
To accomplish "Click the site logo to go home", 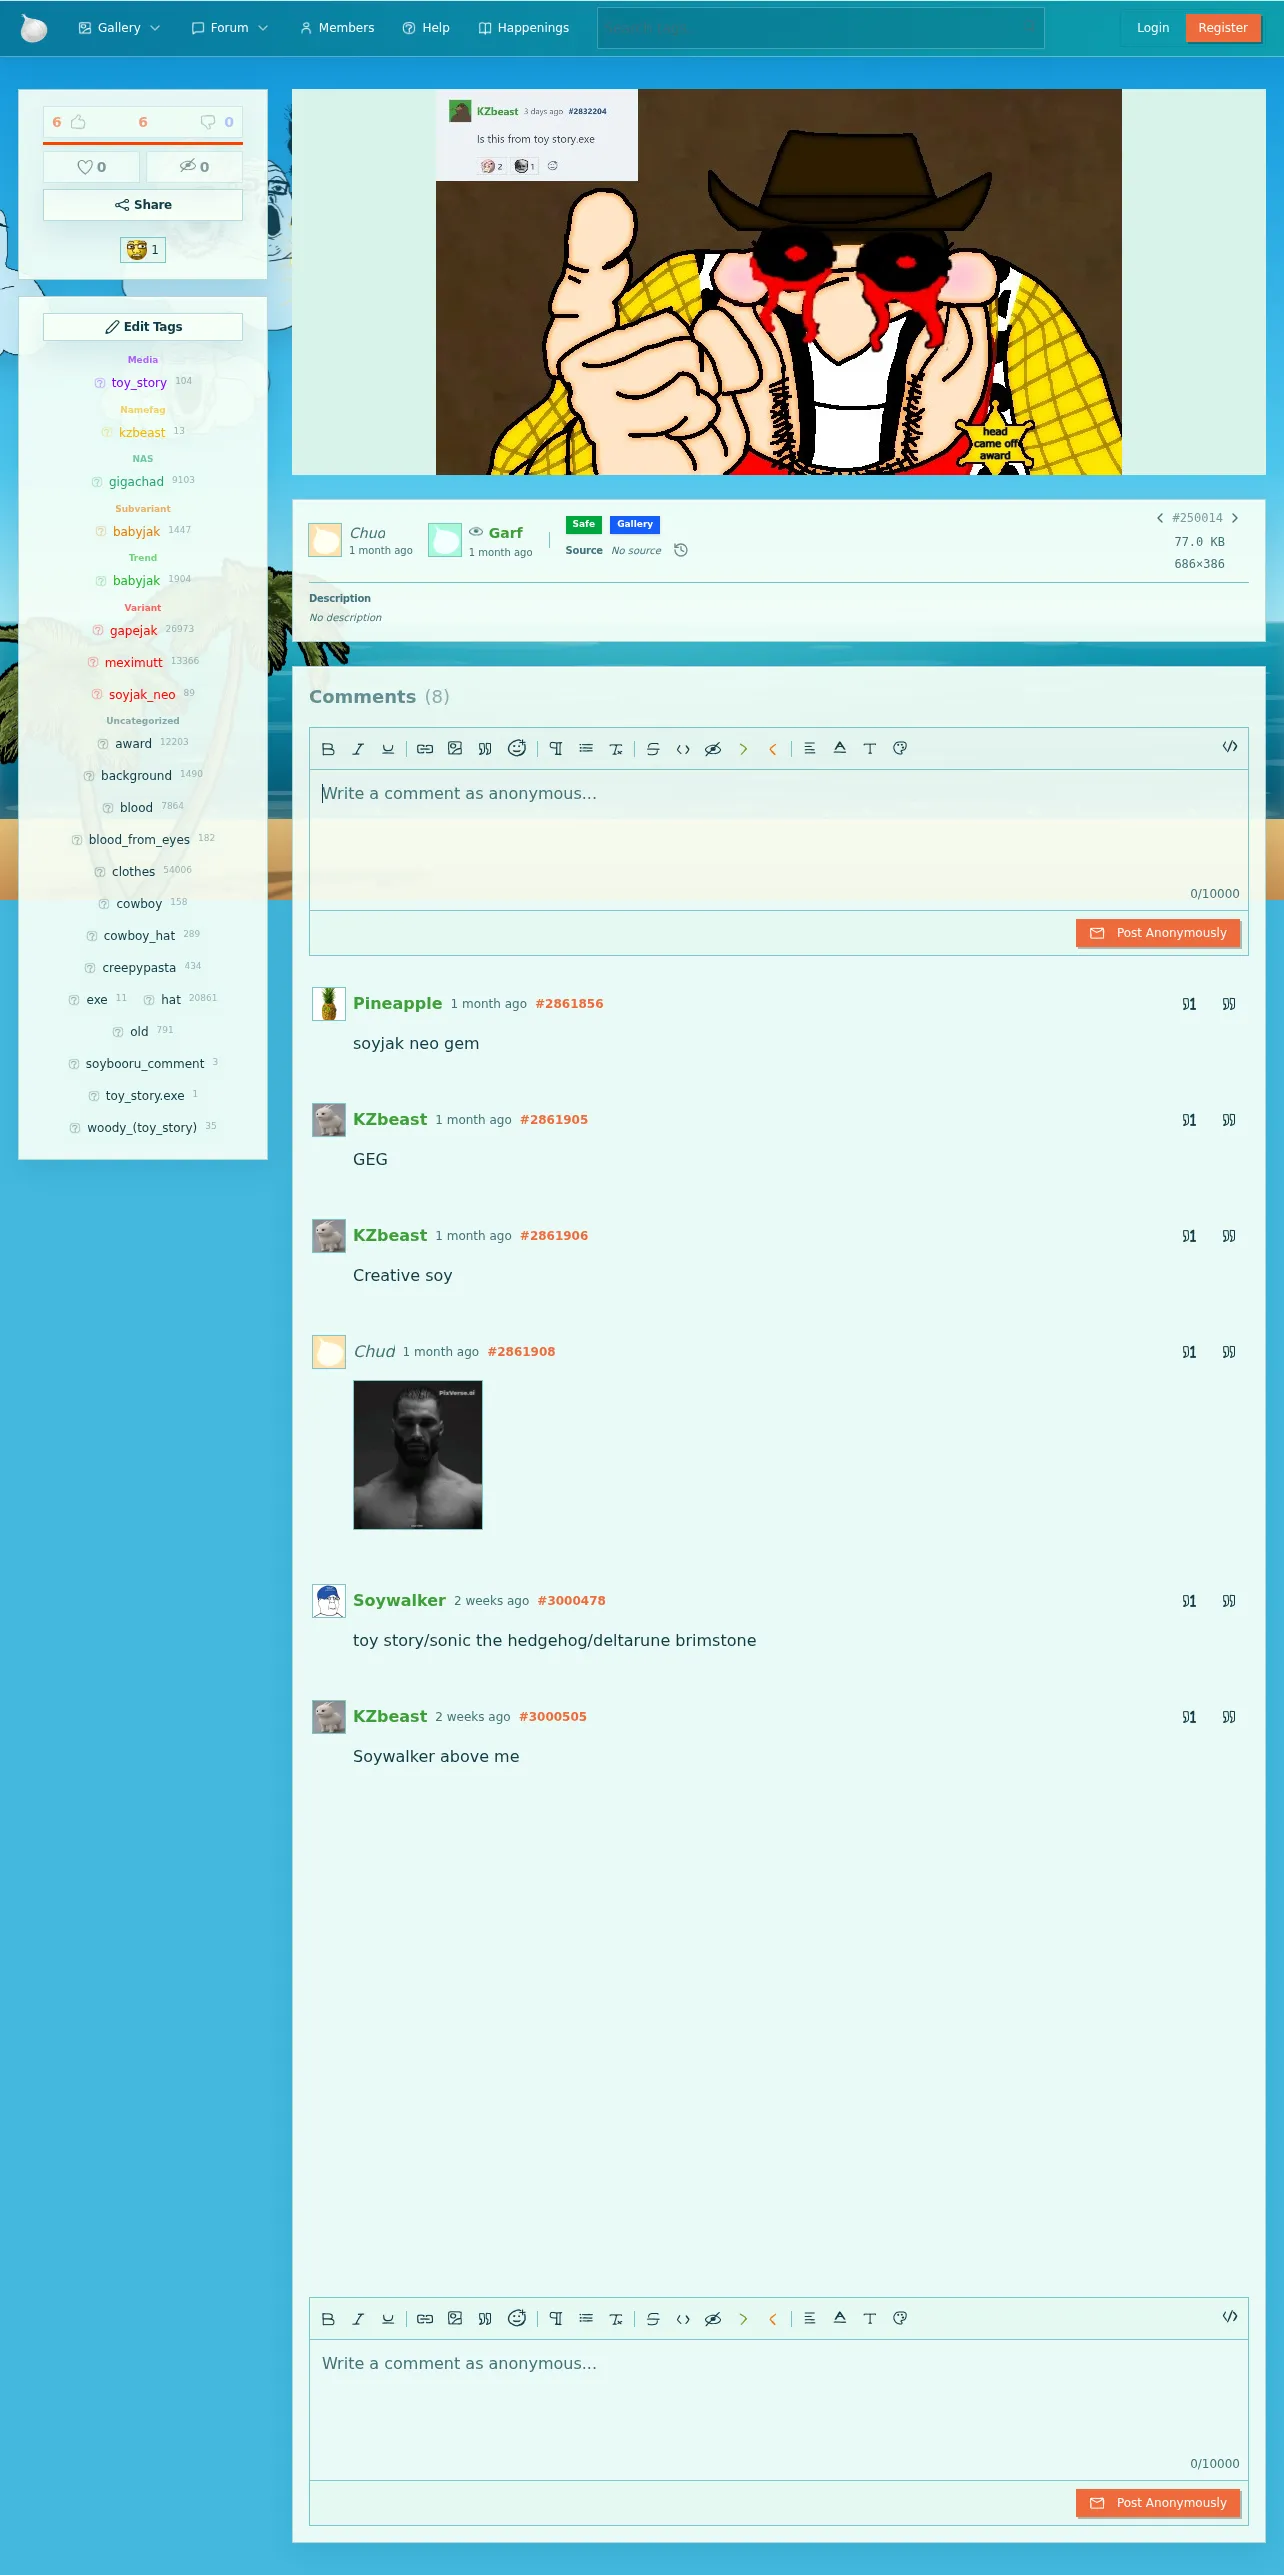I will [x=34, y=28].
